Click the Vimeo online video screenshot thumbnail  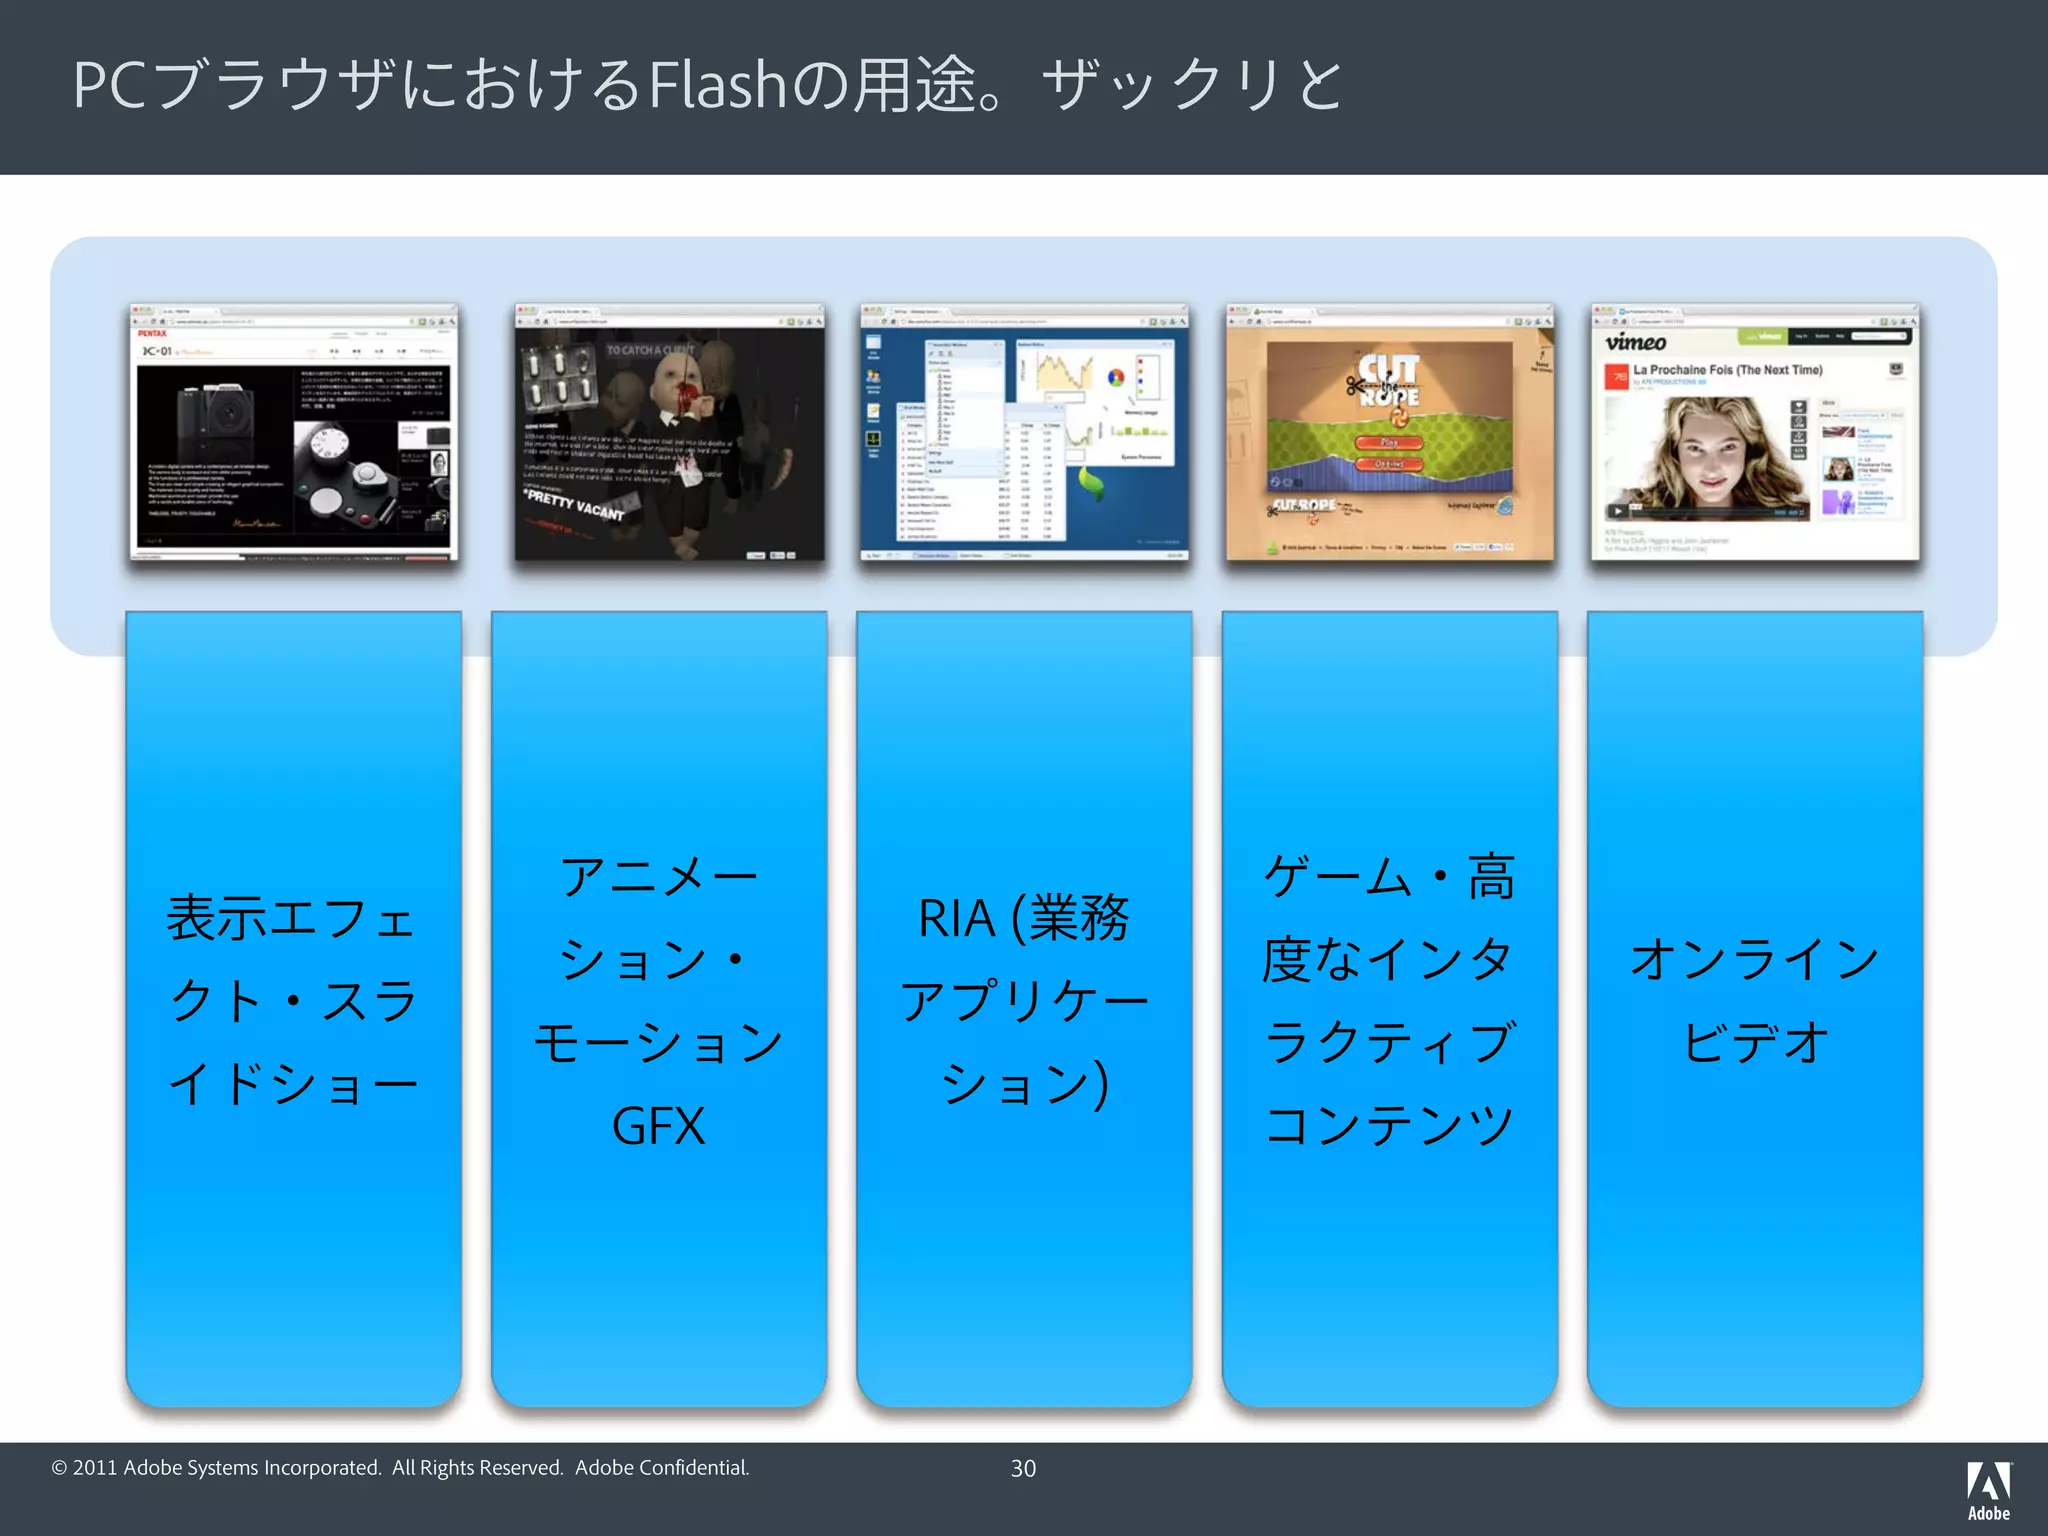1755,432
